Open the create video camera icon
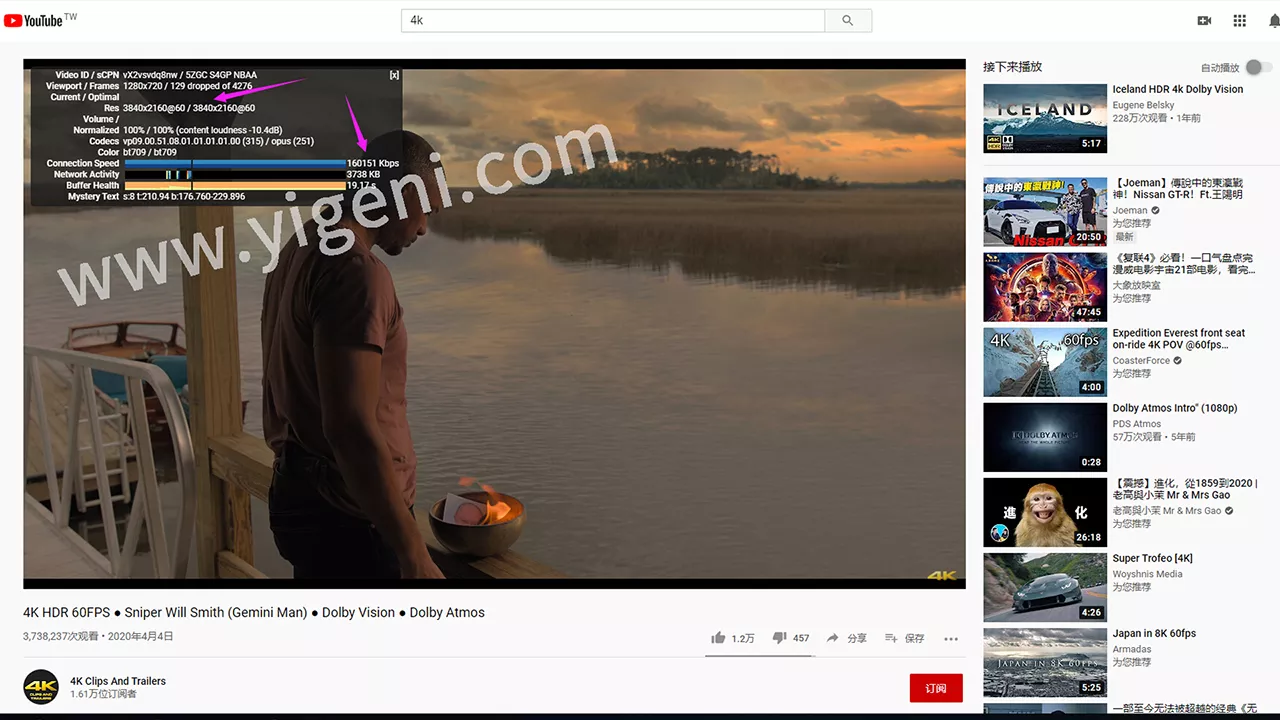 (x=1204, y=21)
